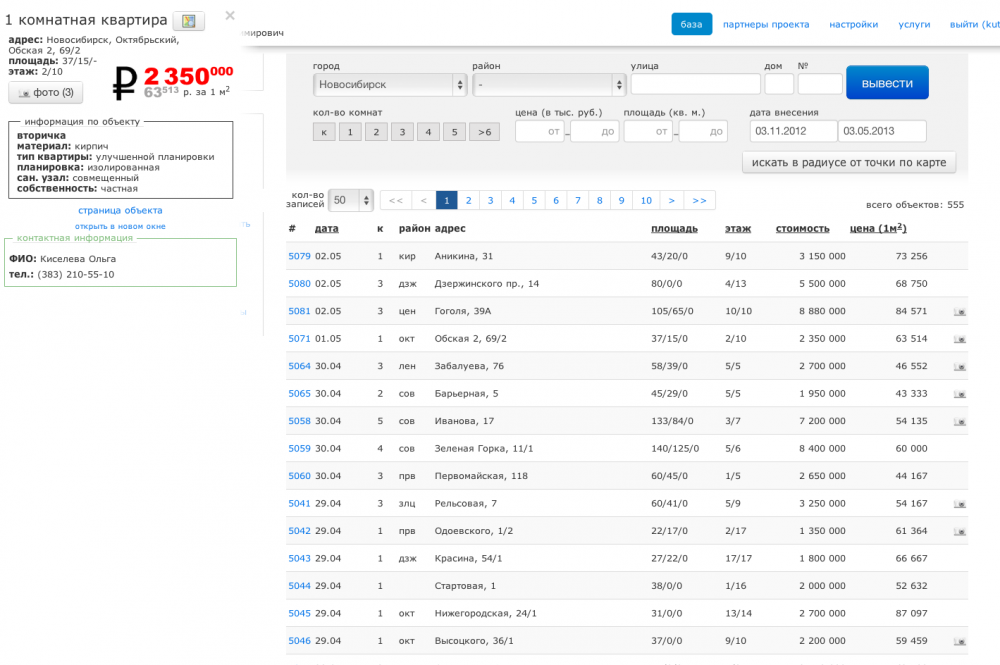Open listing 5043 link
Screen dimensions: 1000x665
tap(299, 559)
